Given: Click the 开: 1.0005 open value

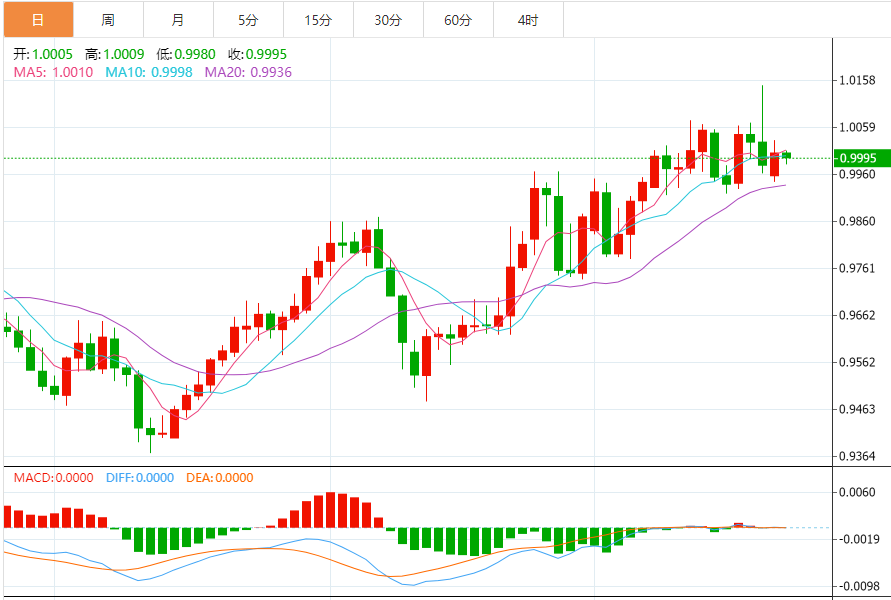Looking at the screenshot, I should click(x=43, y=54).
